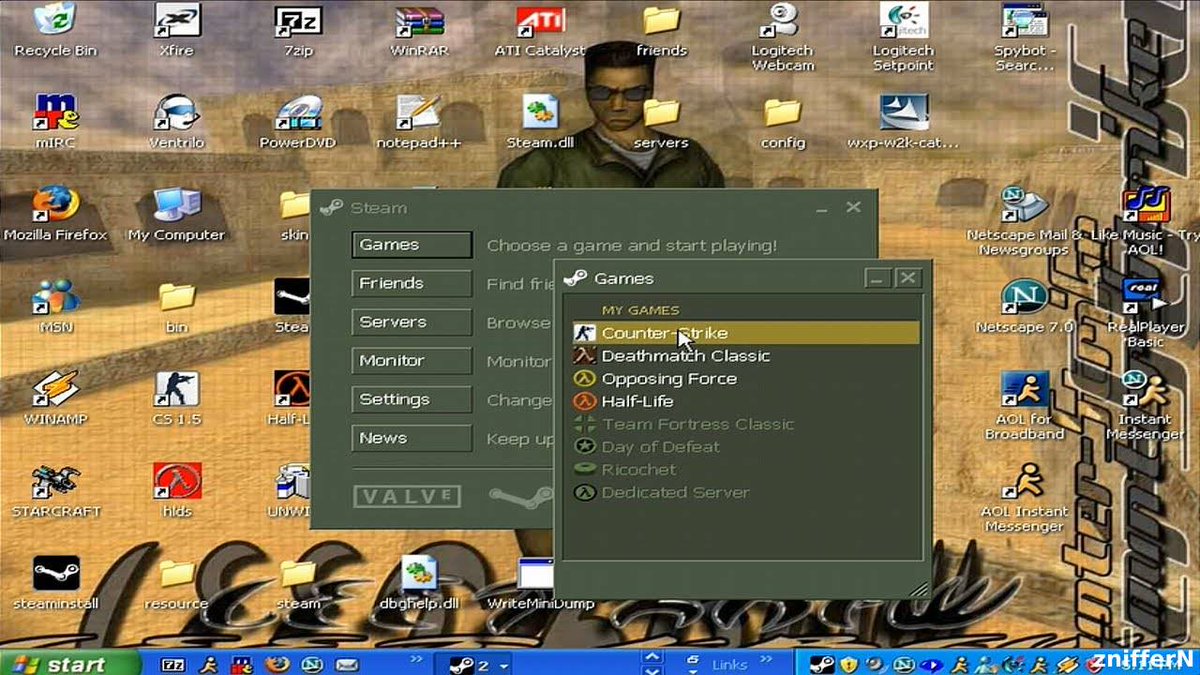Screen dimensions: 1200x675
Task: Select the AOL Instant Messenger desktop icon
Action: click(x=1024, y=497)
